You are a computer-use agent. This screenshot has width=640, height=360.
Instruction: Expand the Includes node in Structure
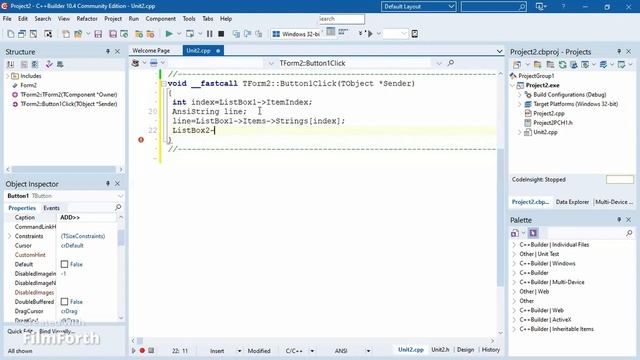coord(8,76)
